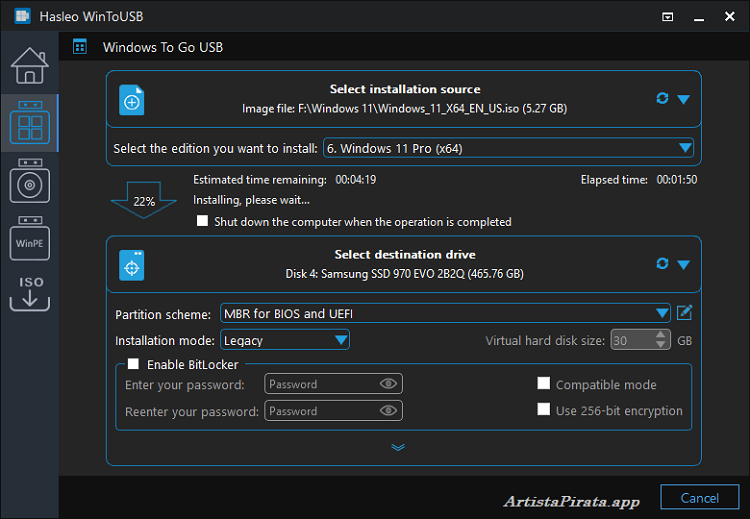Click the edit partition scheme icon
750x519 pixels.
(684, 313)
